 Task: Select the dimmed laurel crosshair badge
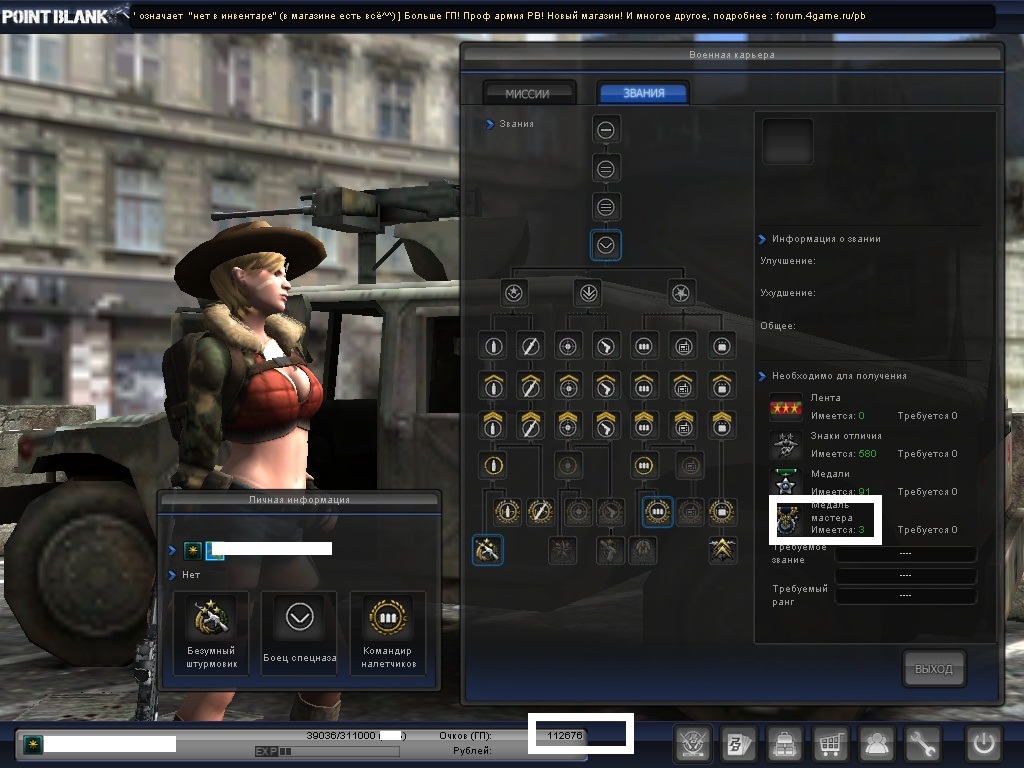pyautogui.click(x=578, y=512)
